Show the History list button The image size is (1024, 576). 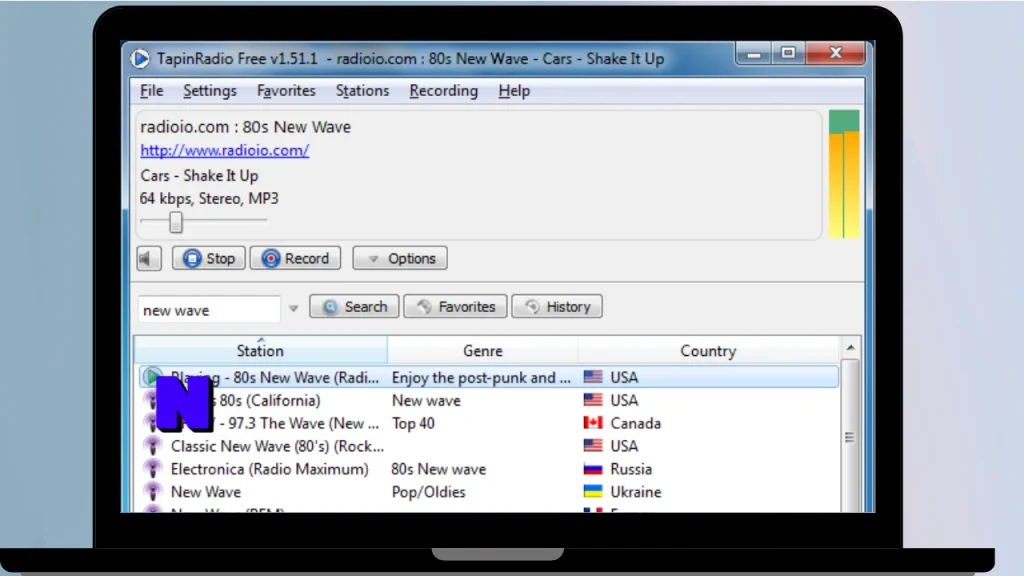(x=557, y=307)
